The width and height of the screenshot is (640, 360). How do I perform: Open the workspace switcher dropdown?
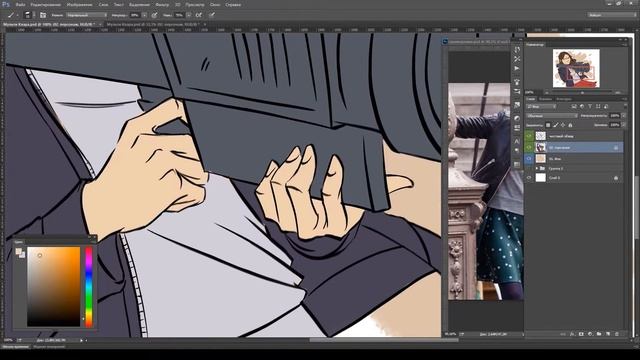[612, 15]
